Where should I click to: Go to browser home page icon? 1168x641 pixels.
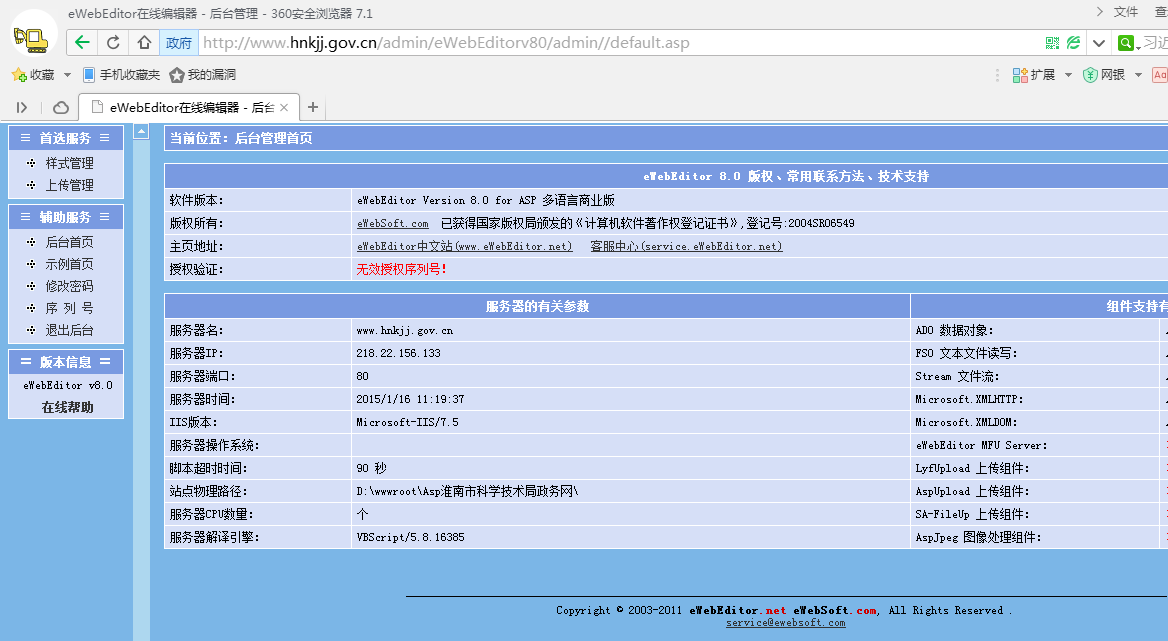click(x=145, y=42)
